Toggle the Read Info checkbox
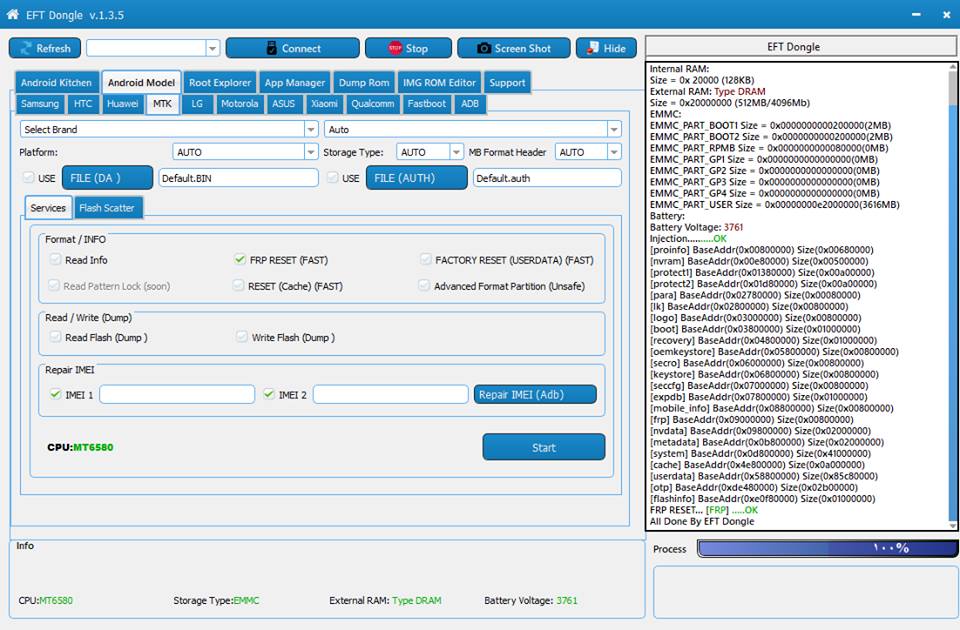 [55, 260]
